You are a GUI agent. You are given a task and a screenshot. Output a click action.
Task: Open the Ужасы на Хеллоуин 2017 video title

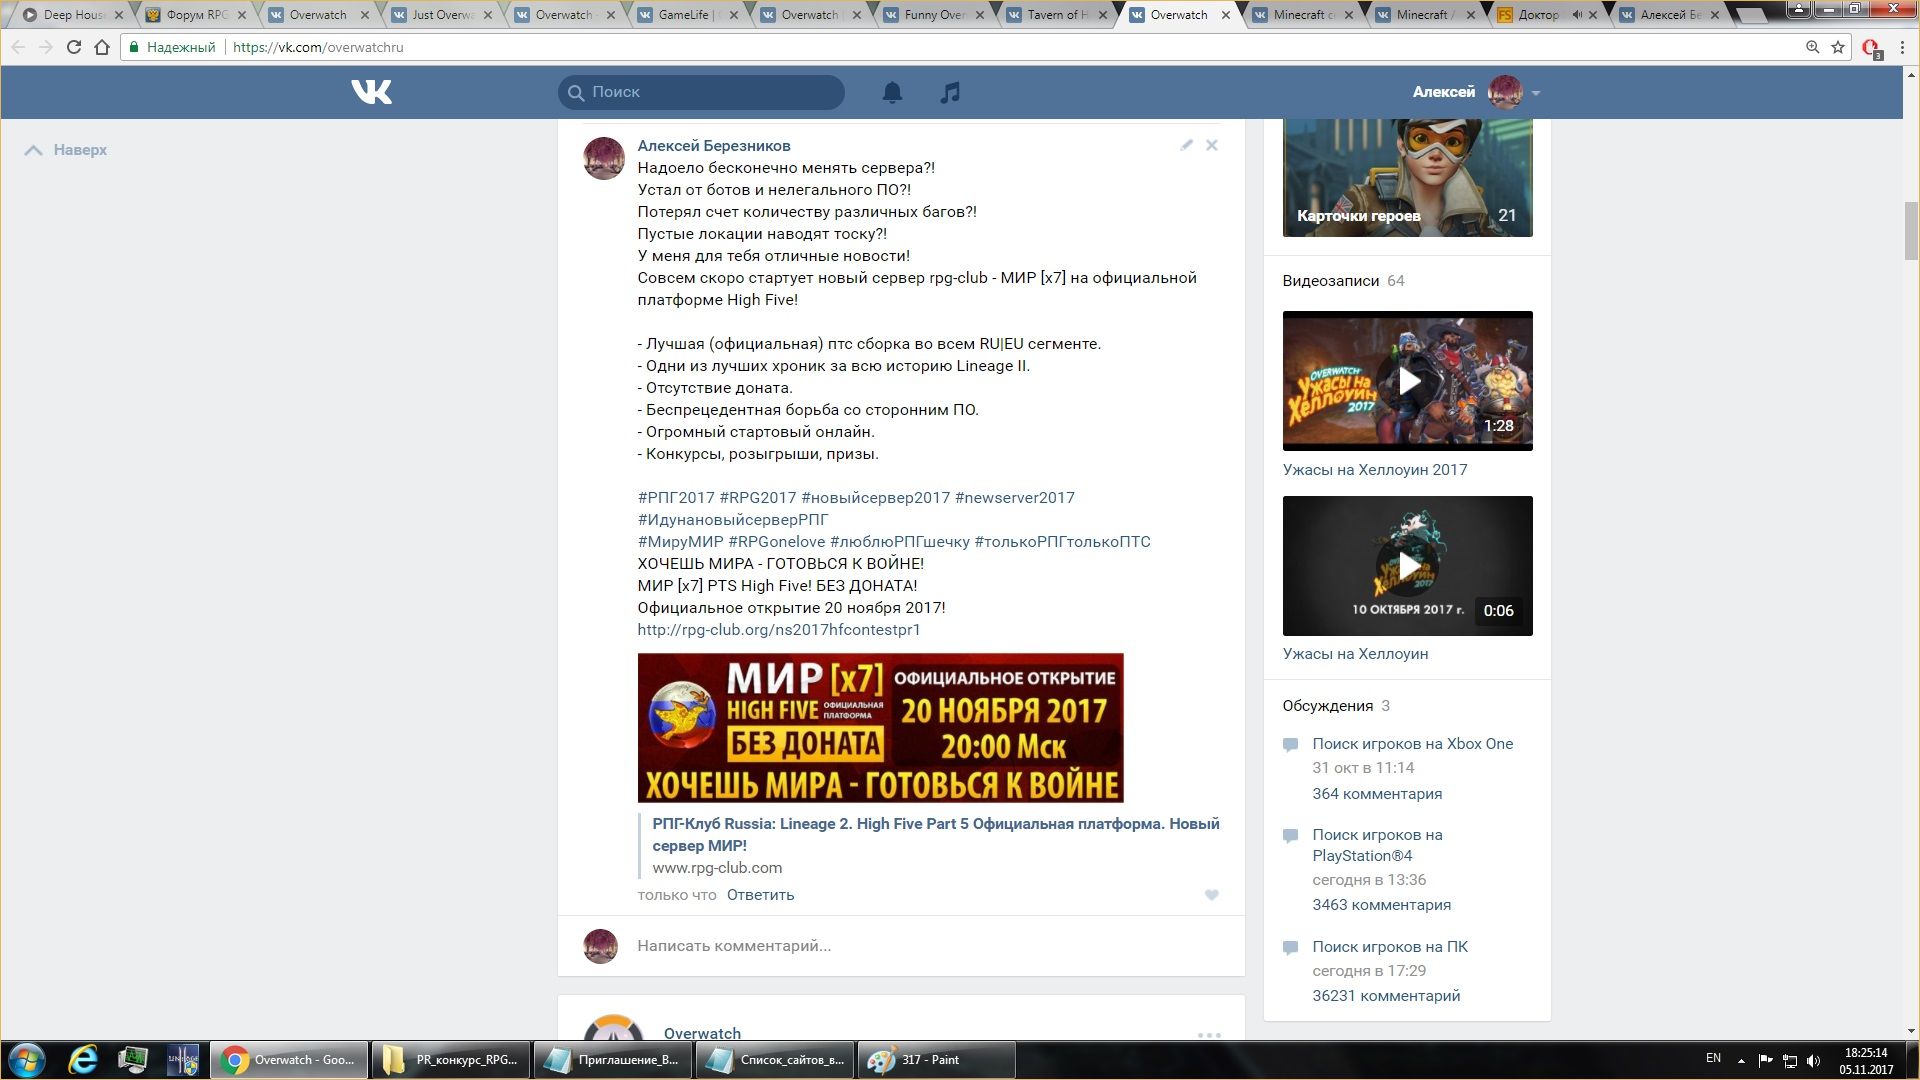pyautogui.click(x=1375, y=470)
